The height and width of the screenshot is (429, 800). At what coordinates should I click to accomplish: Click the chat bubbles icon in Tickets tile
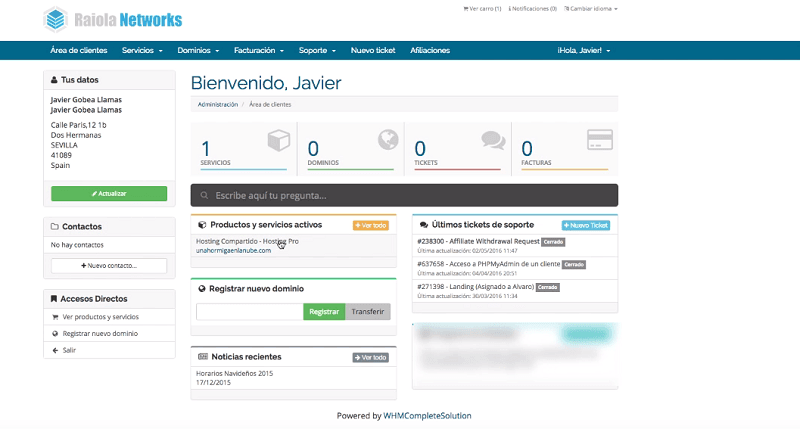493,140
